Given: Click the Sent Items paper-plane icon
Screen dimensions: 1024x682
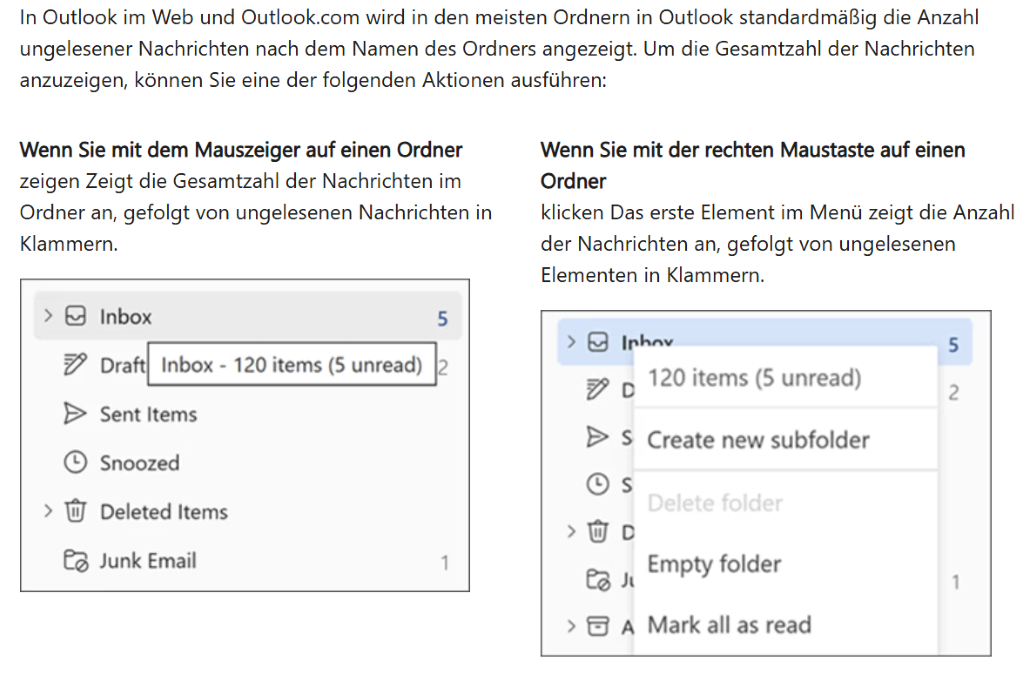Looking at the screenshot, I should click(74, 414).
